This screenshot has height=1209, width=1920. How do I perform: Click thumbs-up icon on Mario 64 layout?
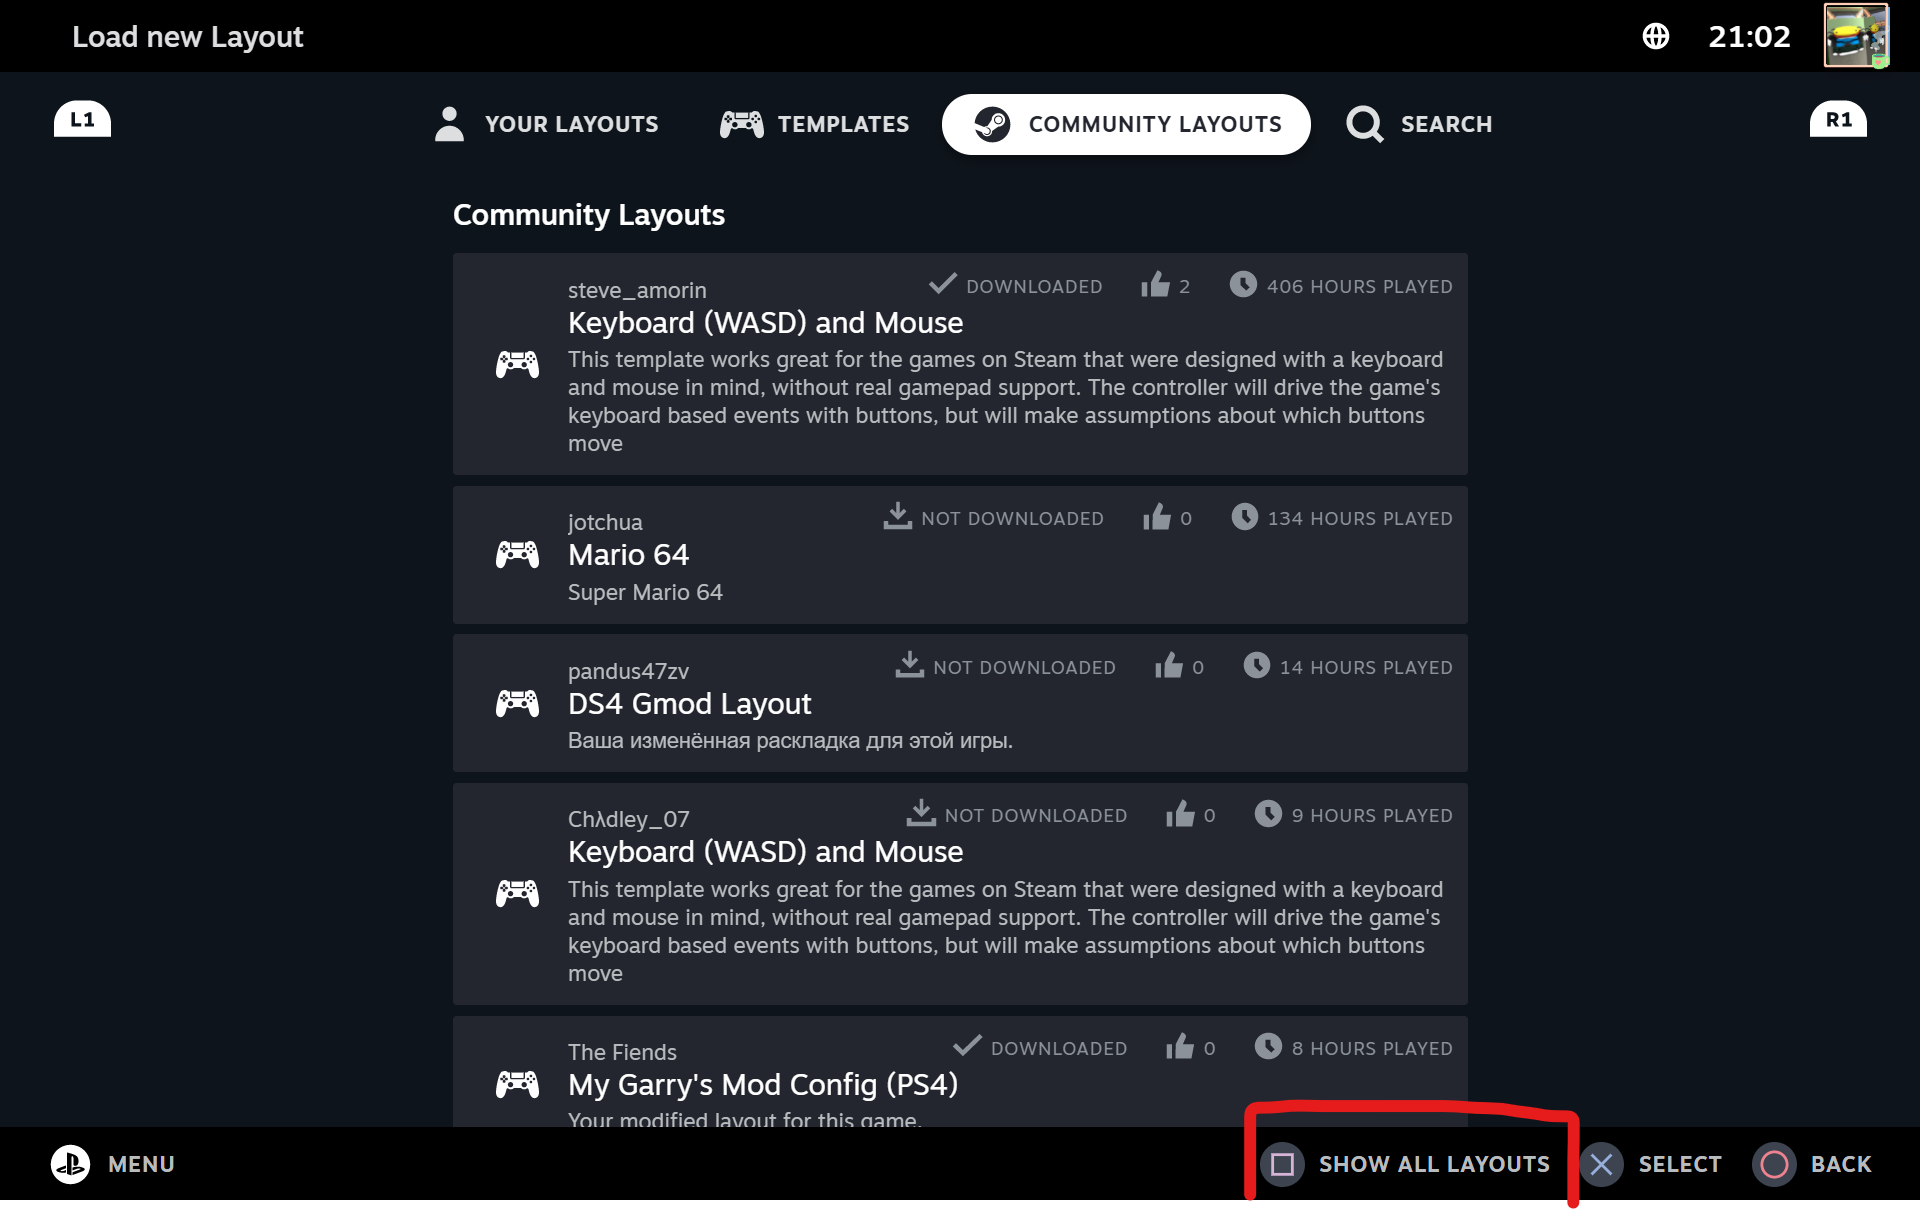tap(1157, 517)
